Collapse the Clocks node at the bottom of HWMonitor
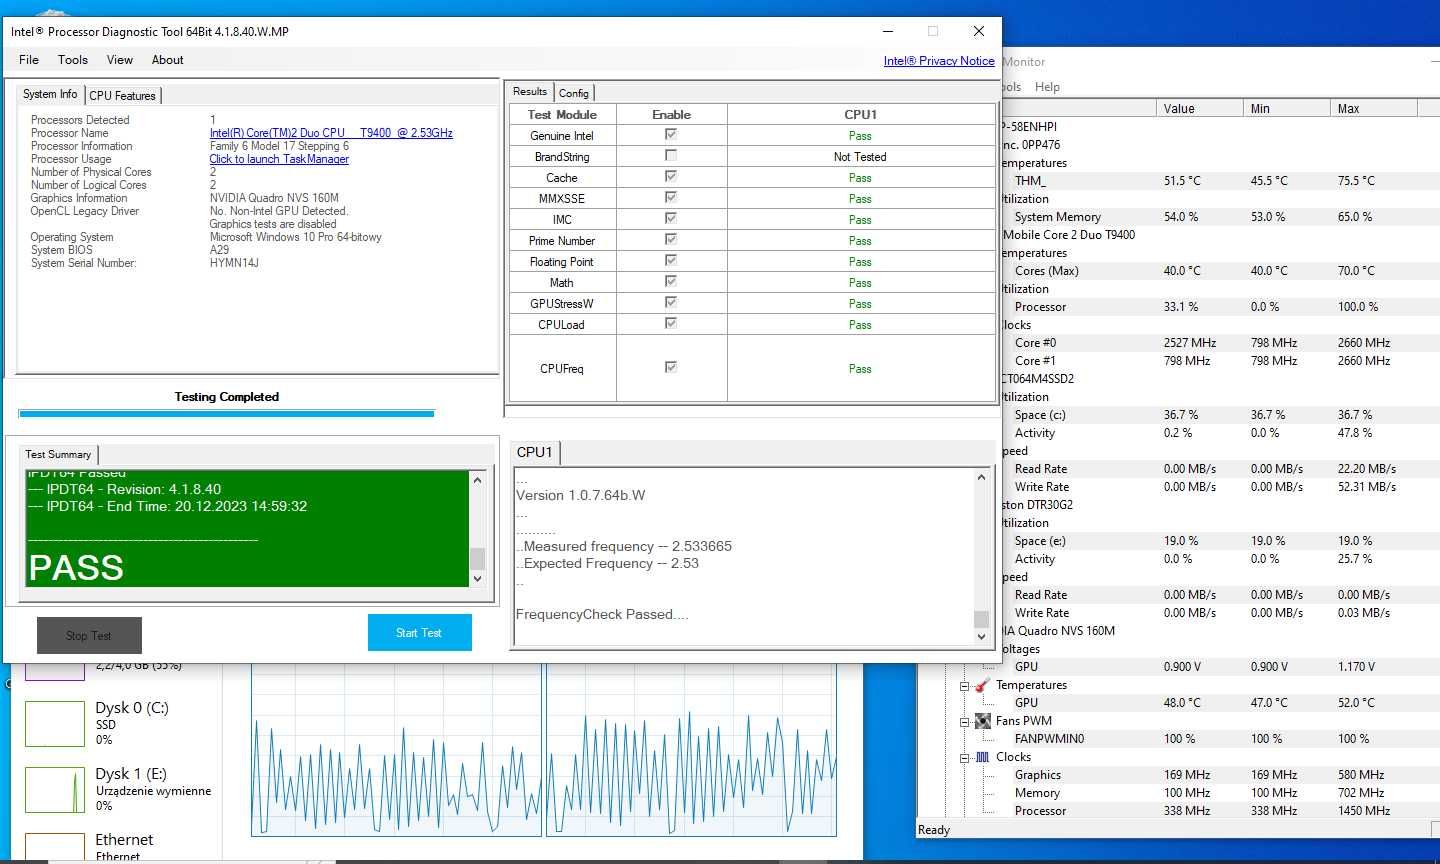 (965, 758)
